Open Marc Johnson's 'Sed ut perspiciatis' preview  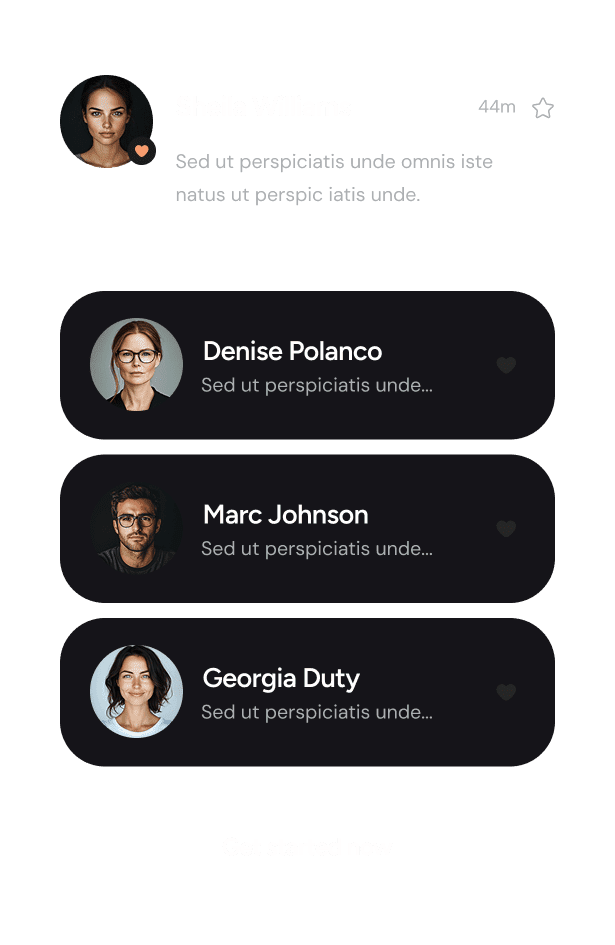(x=317, y=548)
